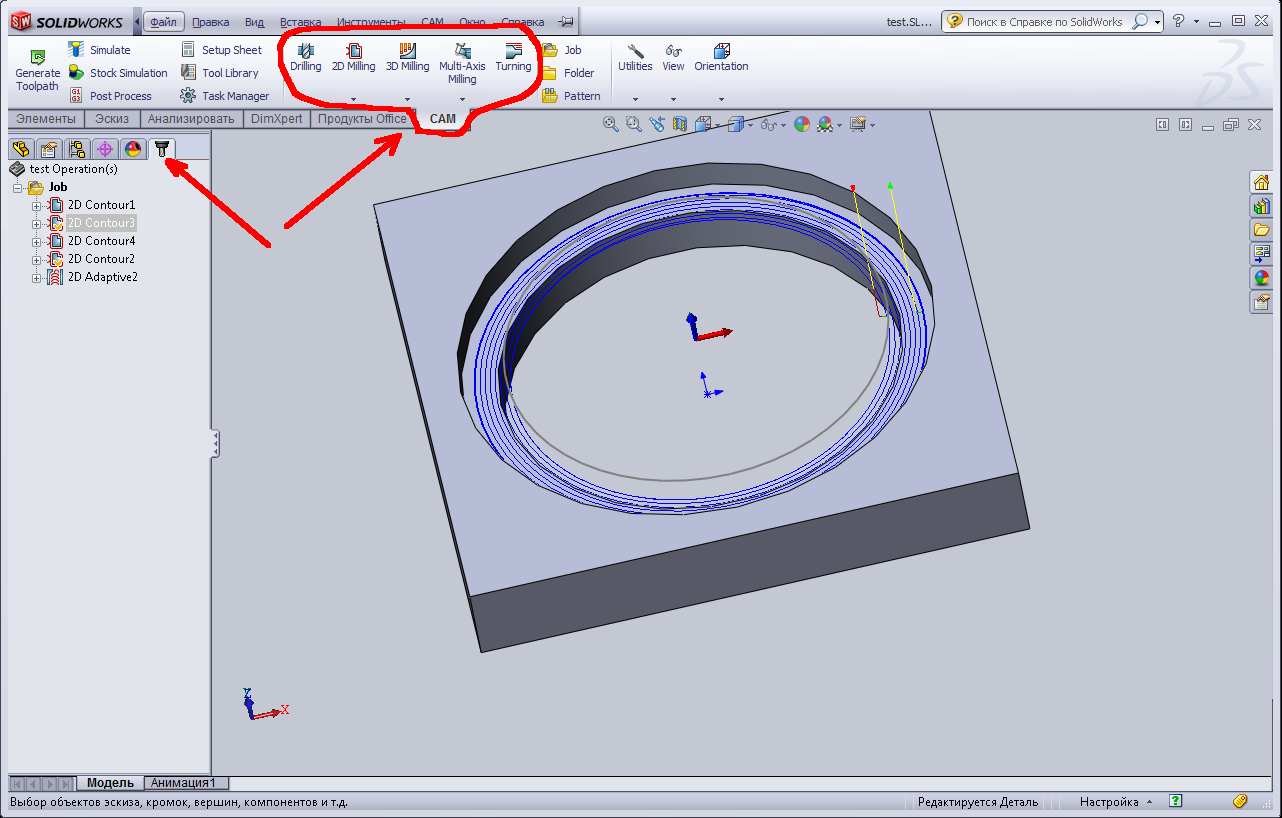Open the View Palette pane
1282x818 pixels.
point(1261,254)
